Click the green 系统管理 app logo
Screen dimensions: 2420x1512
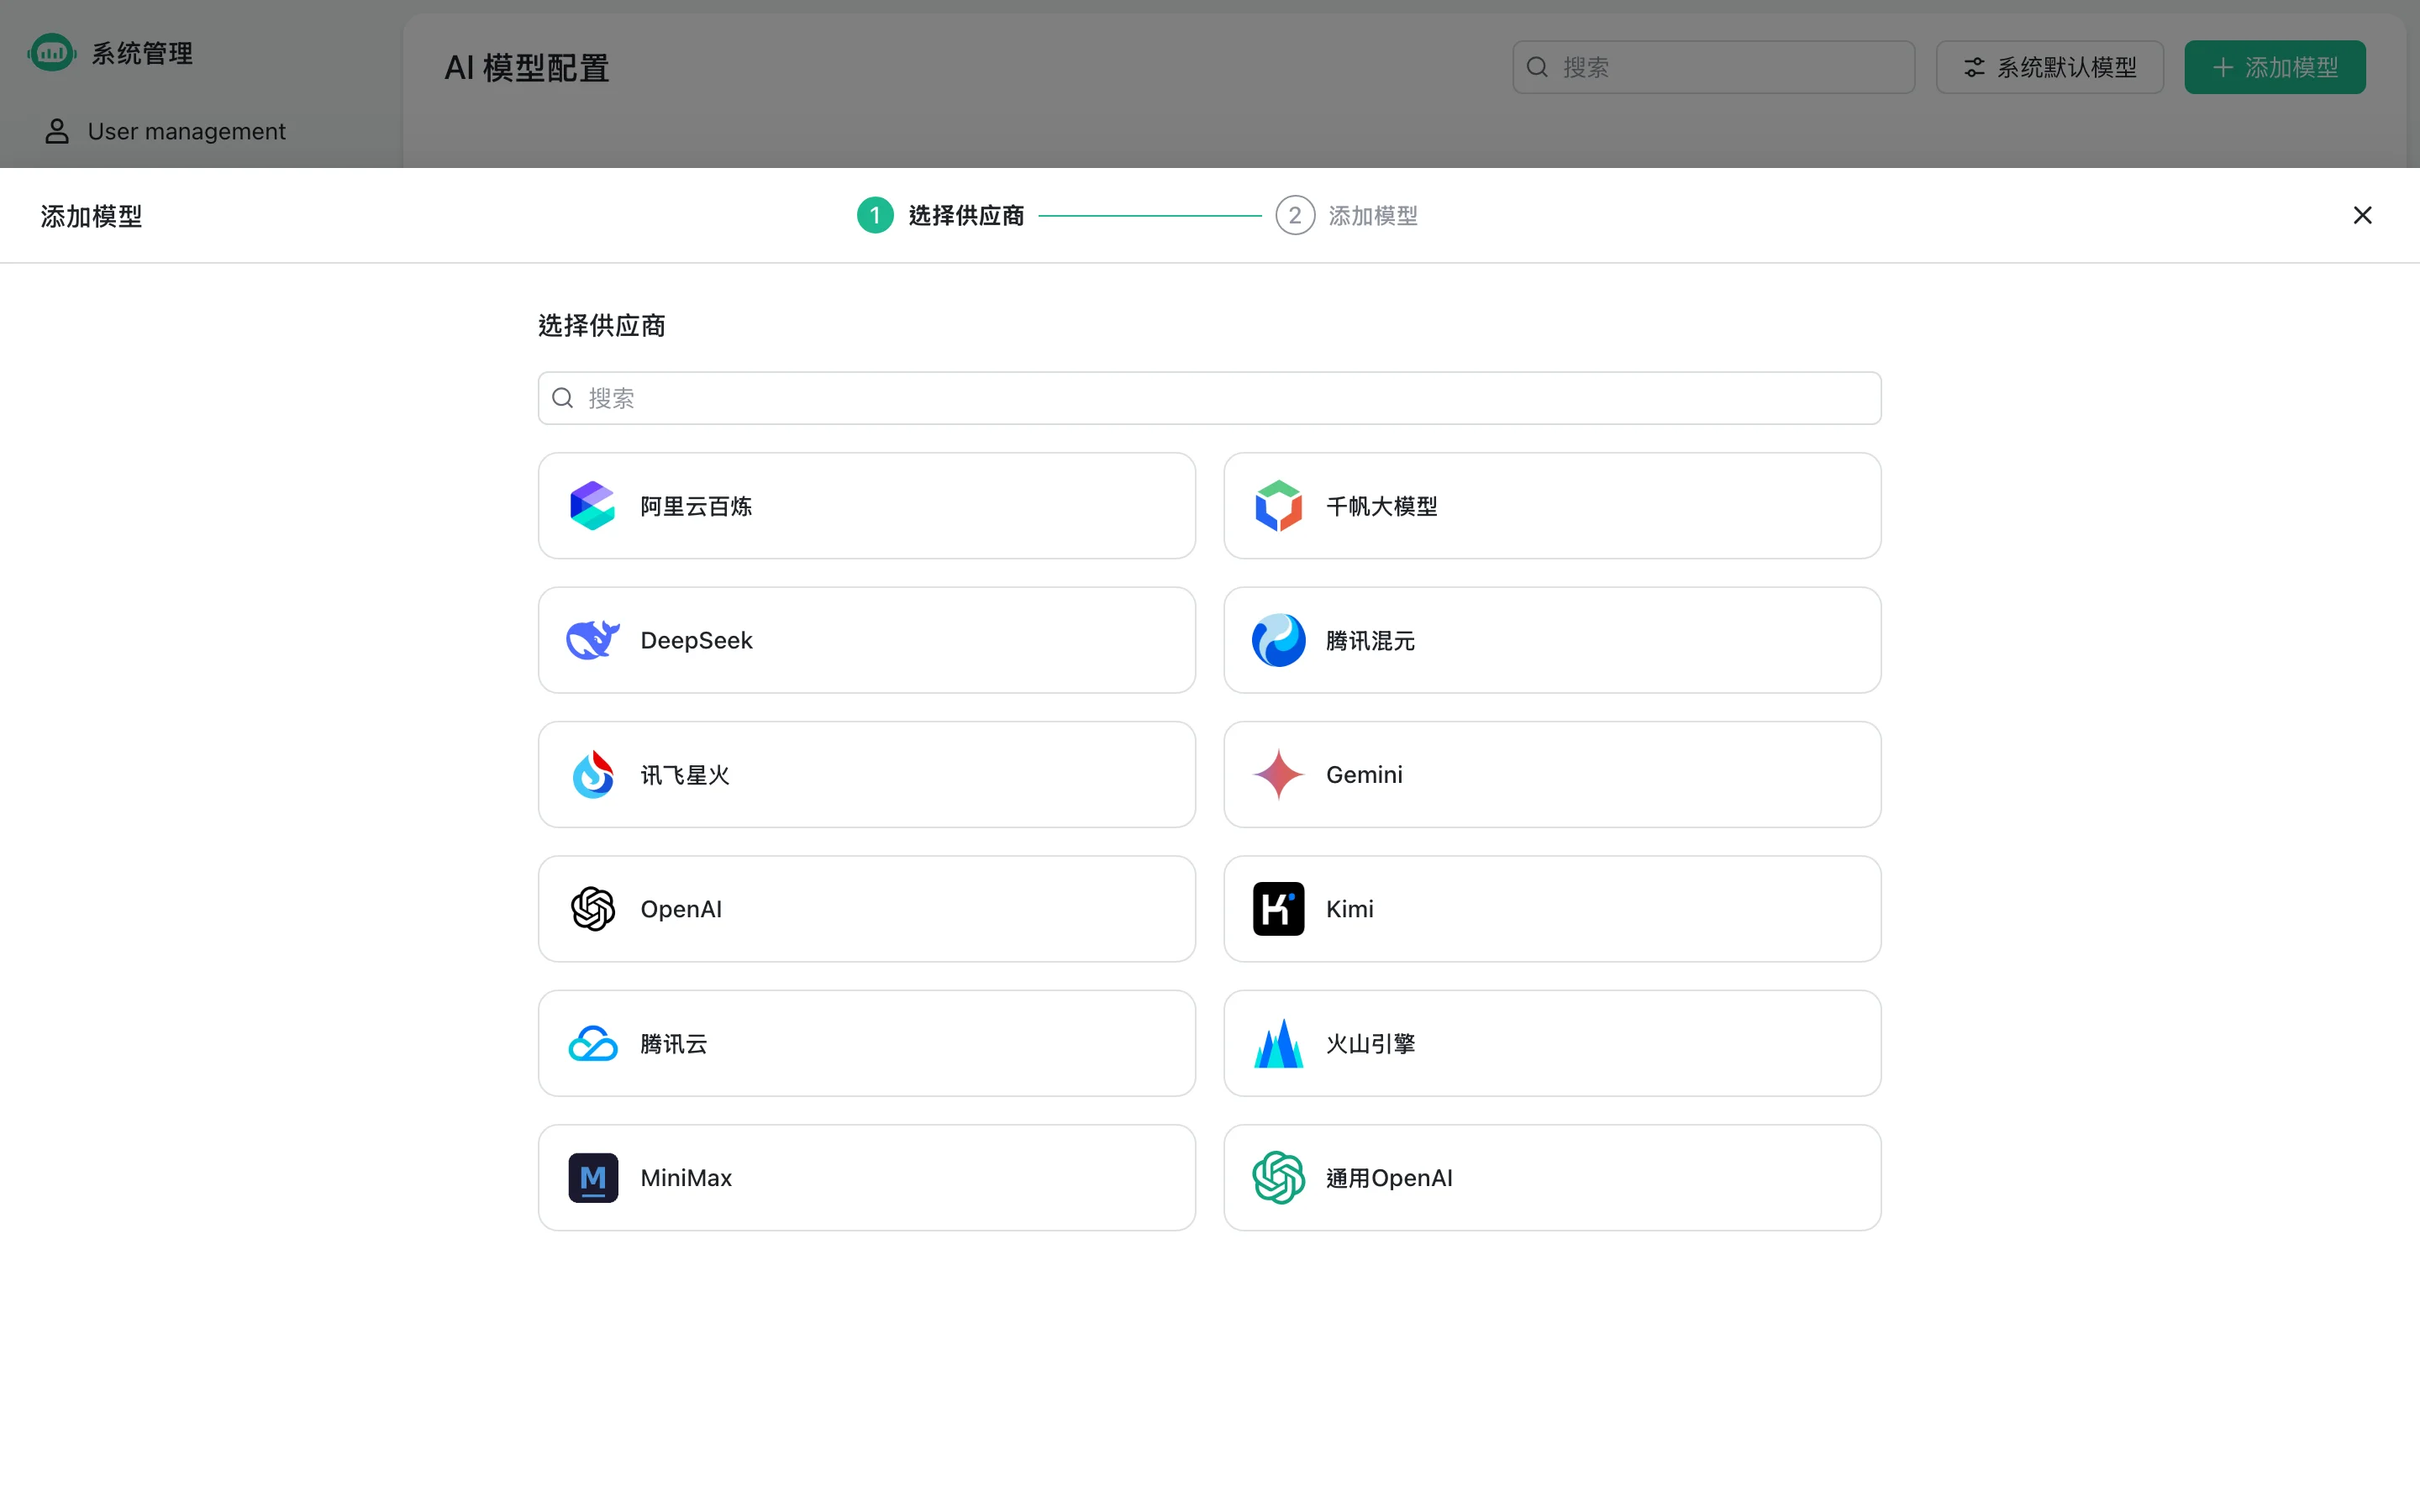tap(52, 52)
